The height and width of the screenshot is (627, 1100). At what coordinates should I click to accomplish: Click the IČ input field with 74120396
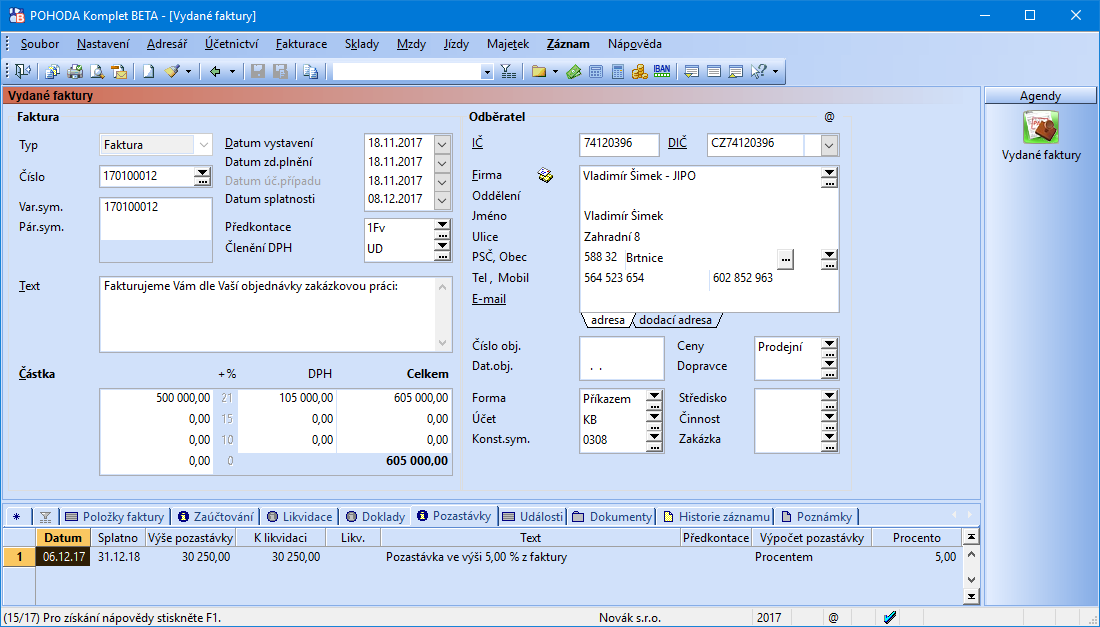point(619,144)
